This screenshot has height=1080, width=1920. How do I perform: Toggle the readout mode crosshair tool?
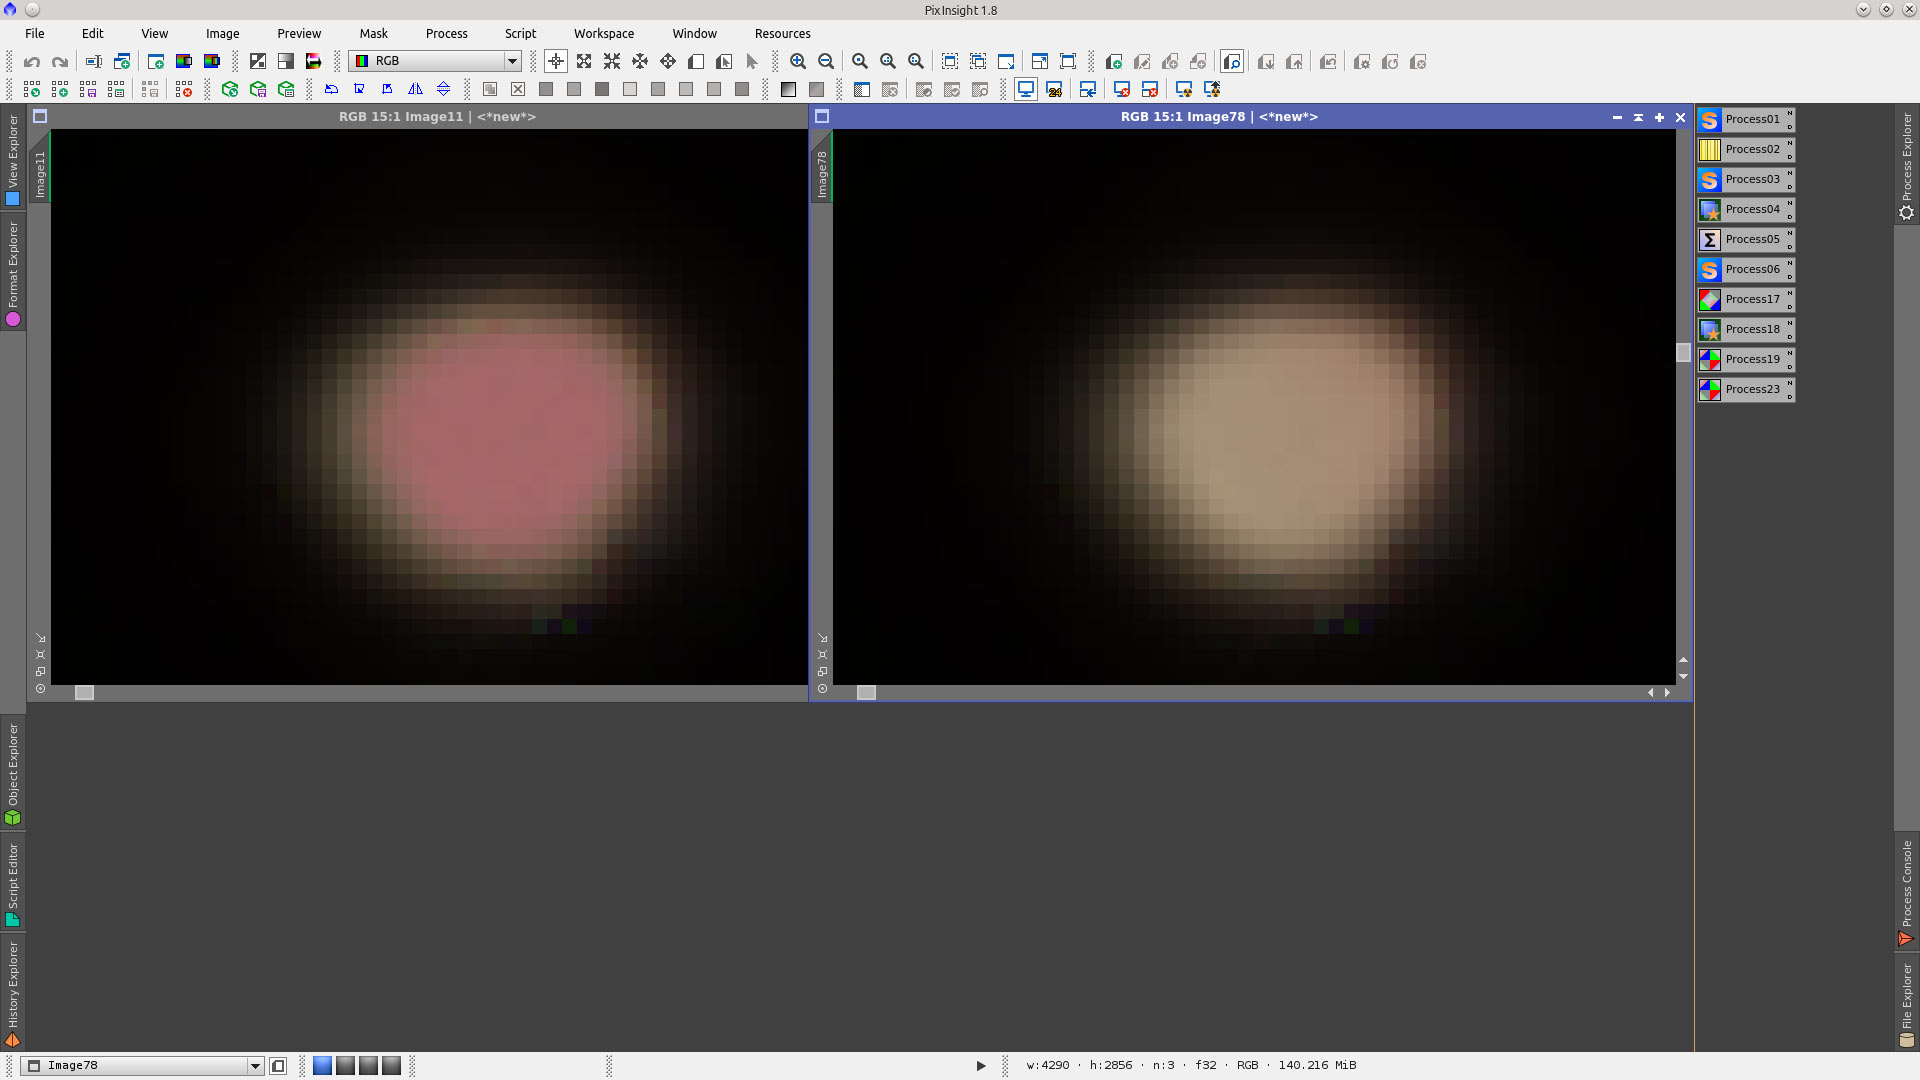point(556,62)
